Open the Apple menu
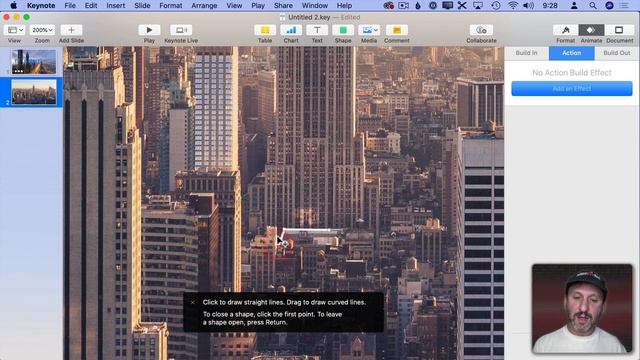640x360 pixels. point(13,6)
